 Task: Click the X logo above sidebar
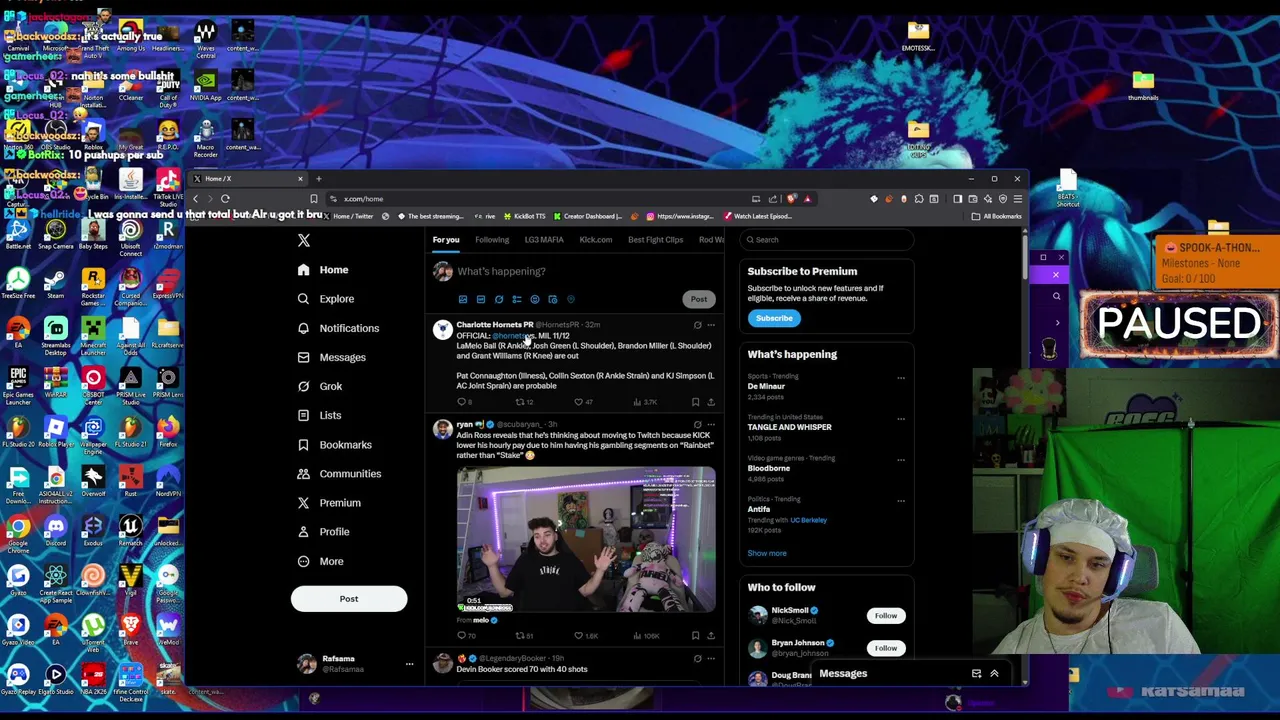coord(304,240)
